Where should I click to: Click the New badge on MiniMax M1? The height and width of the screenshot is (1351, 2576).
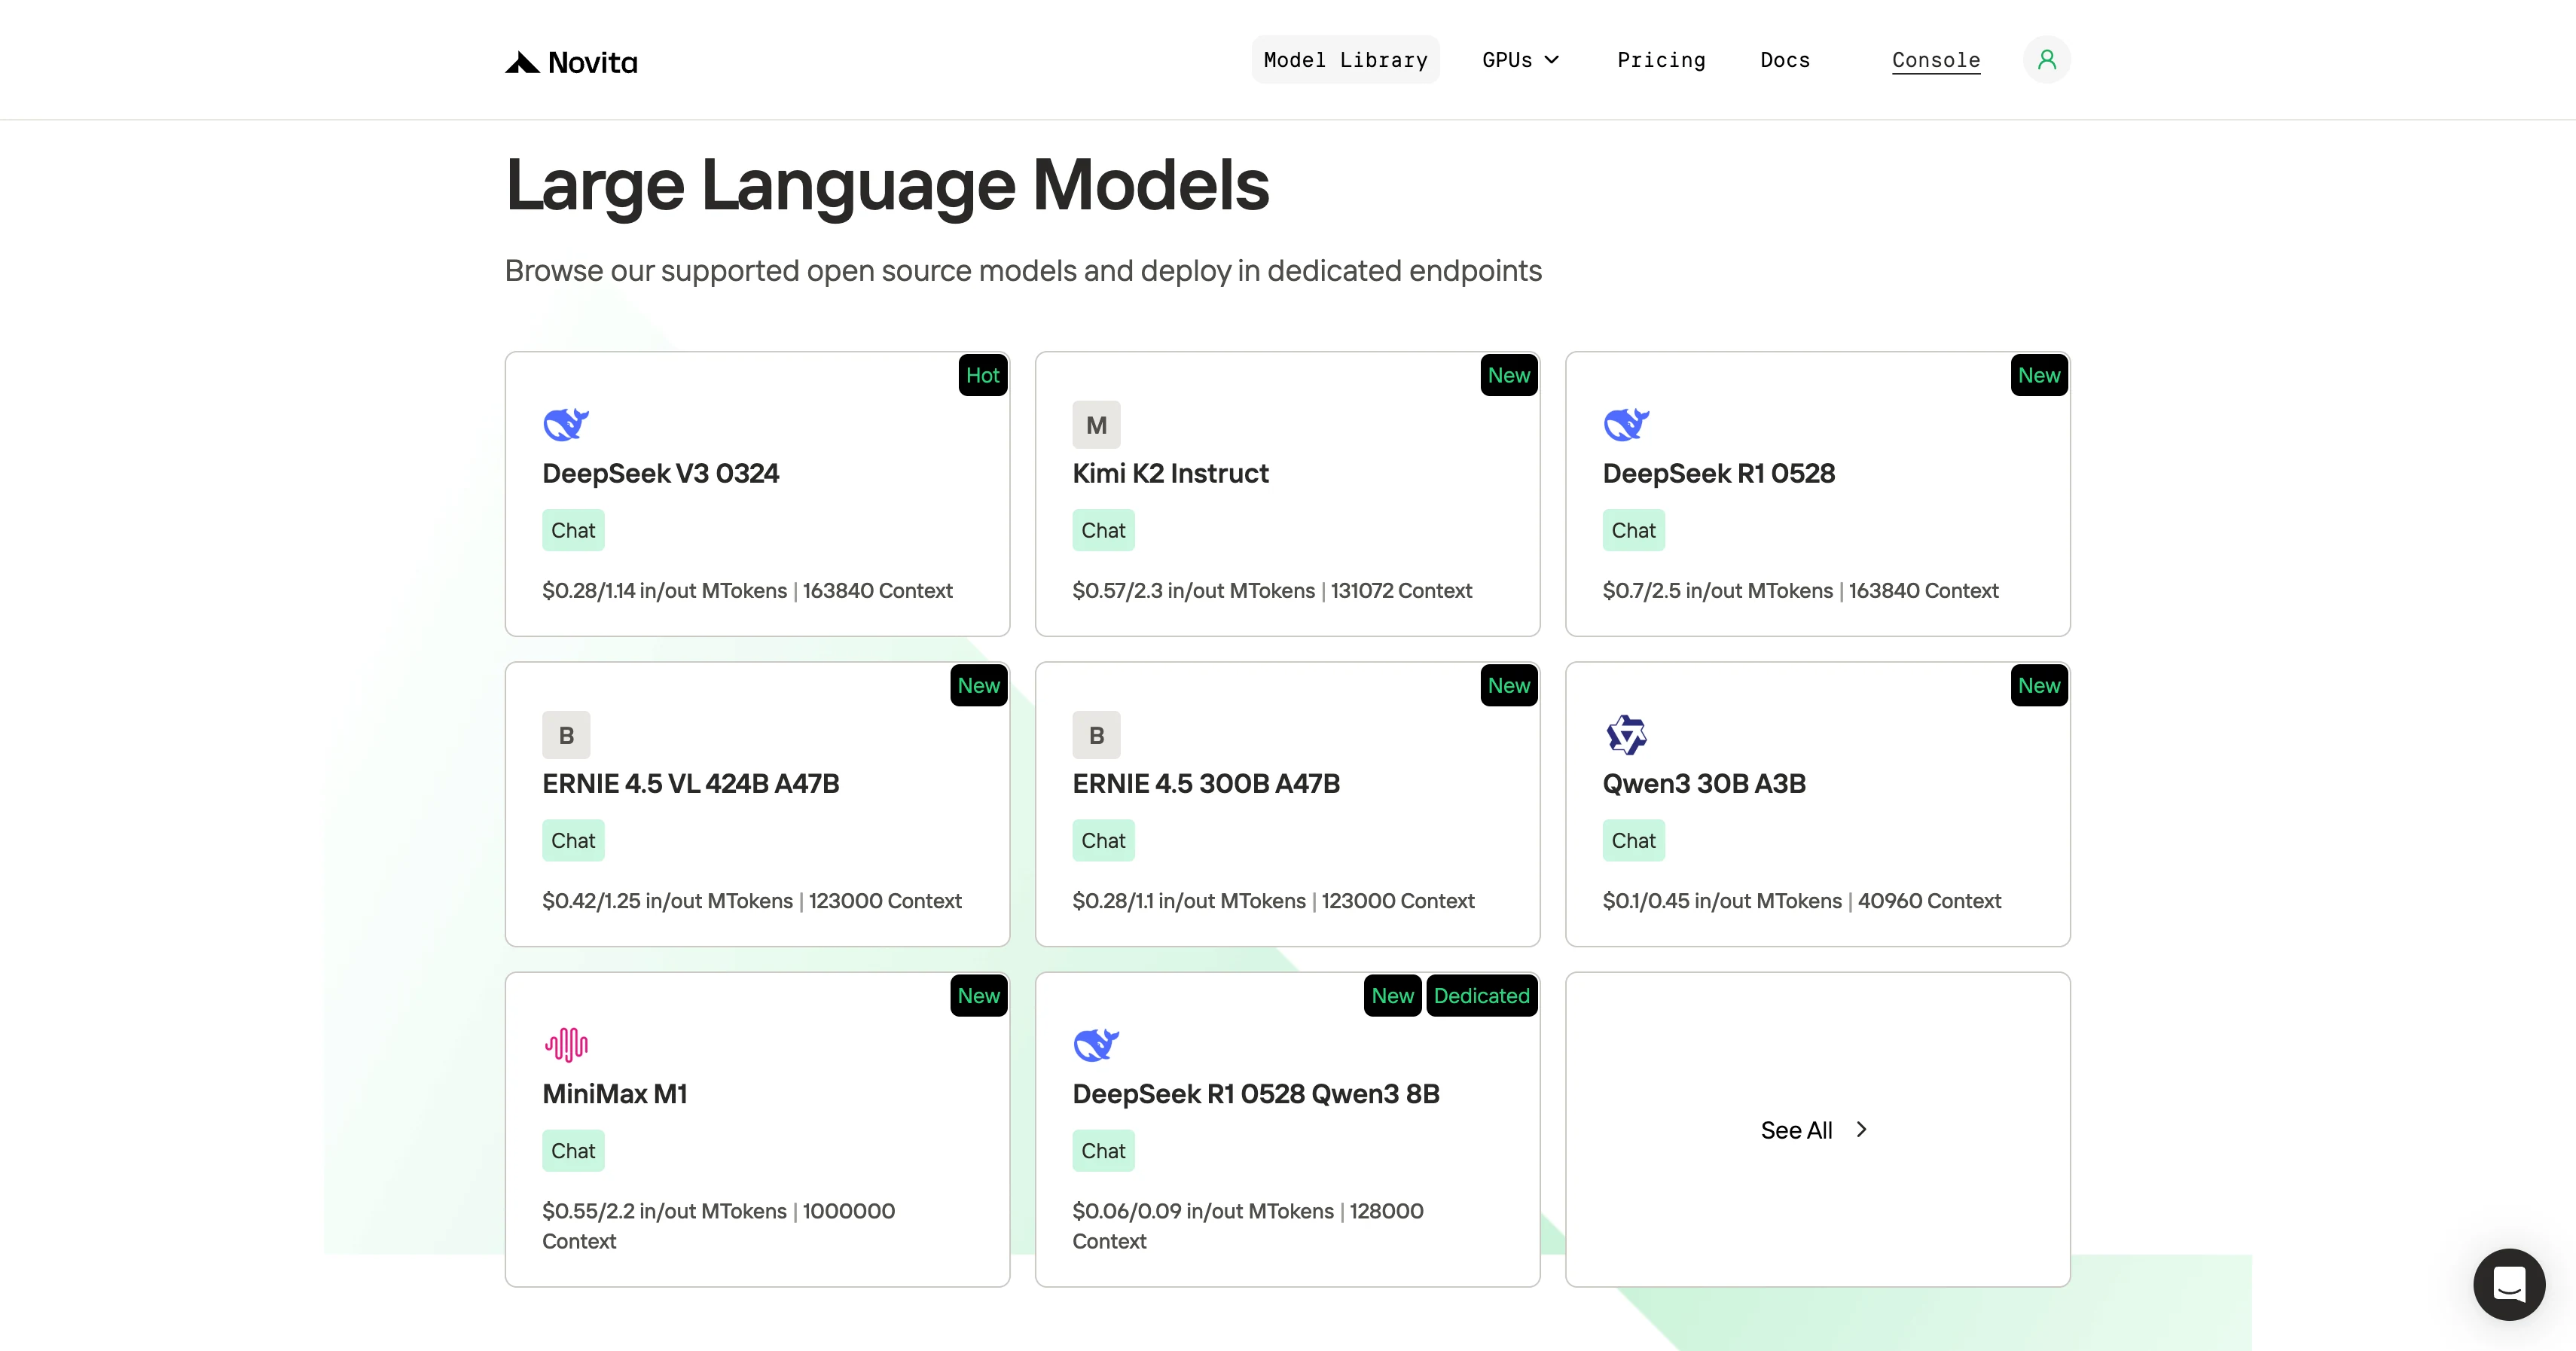pyautogui.click(x=979, y=995)
